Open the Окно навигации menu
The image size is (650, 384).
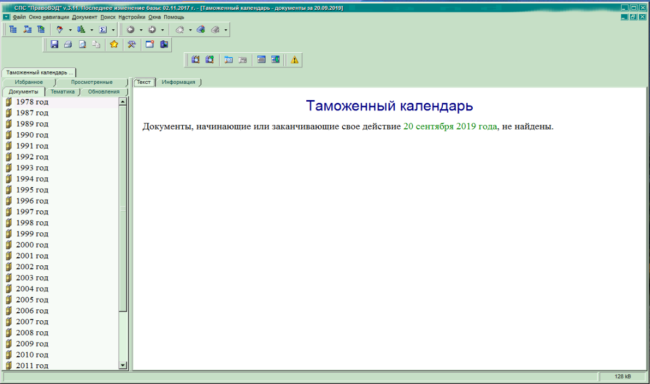[x=49, y=17]
